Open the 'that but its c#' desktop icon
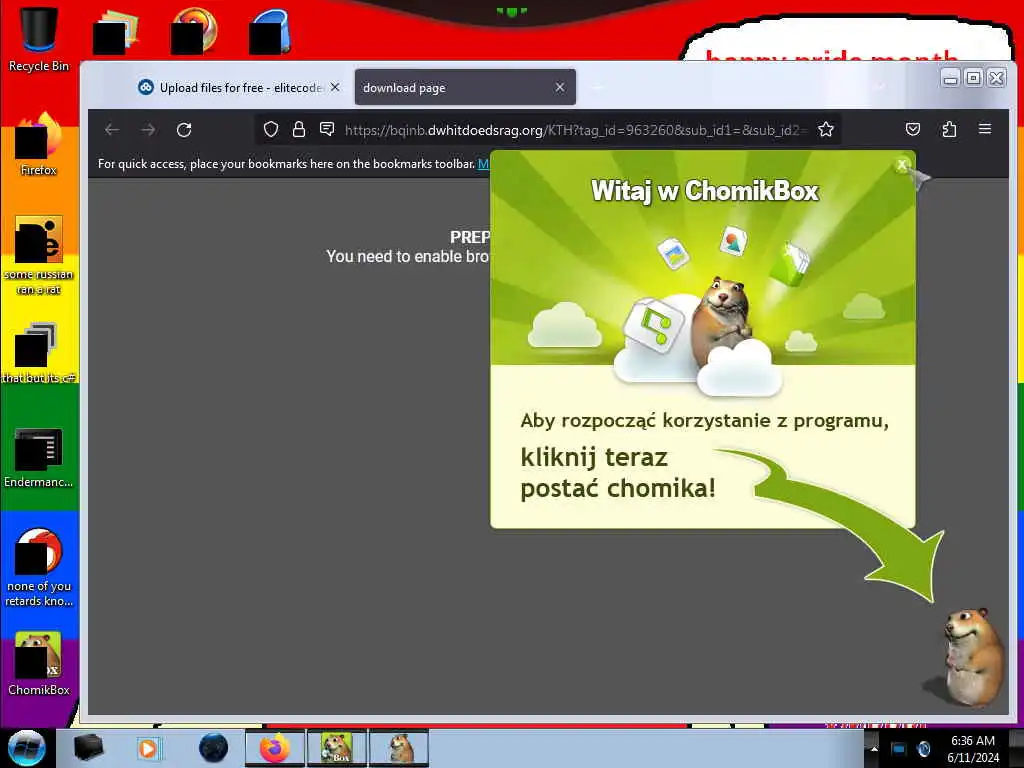 tap(39, 353)
